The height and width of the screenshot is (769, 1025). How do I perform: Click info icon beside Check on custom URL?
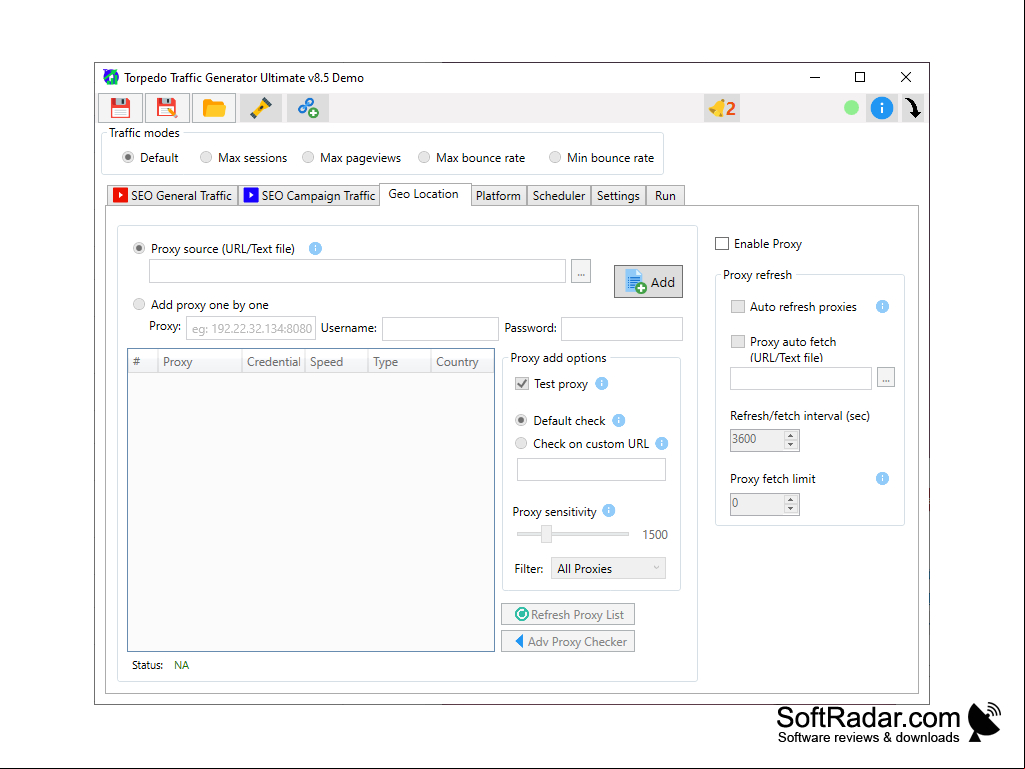[x=662, y=443]
